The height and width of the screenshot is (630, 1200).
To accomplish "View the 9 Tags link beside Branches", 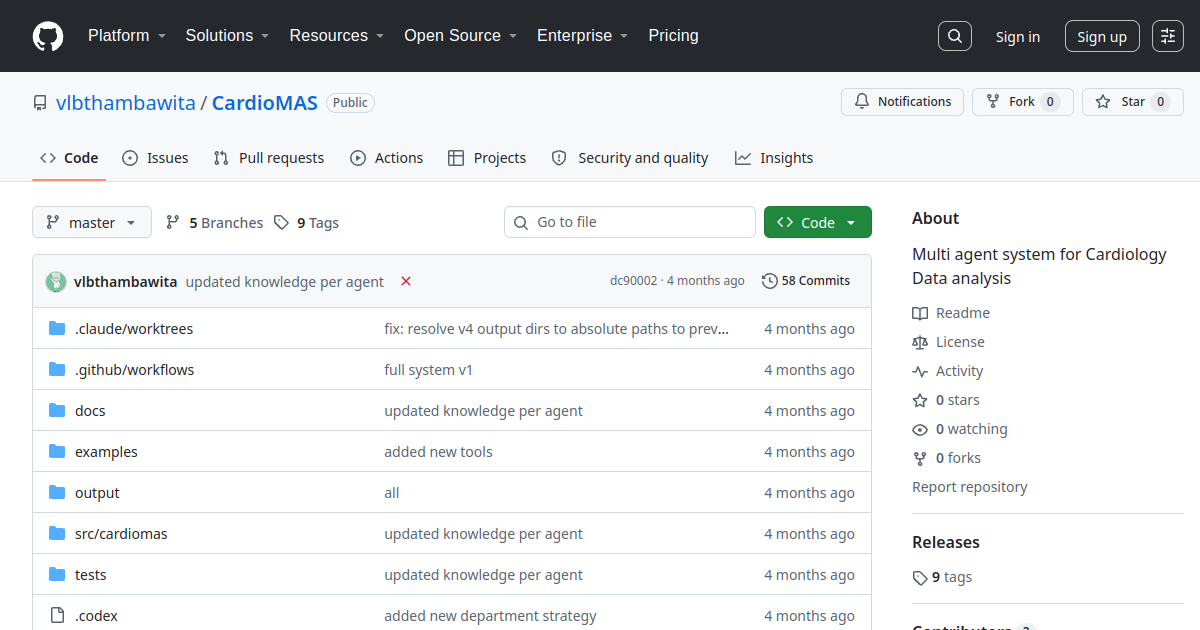I will click(x=307, y=222).
